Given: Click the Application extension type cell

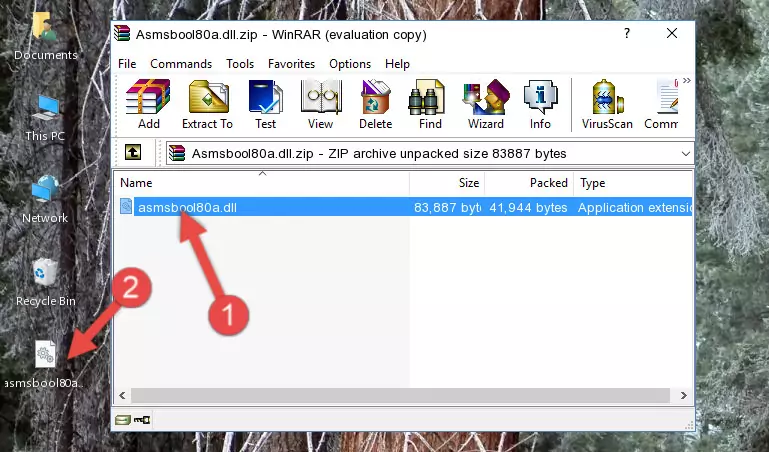Looking at the screenshot, I should tap(635, 208).
